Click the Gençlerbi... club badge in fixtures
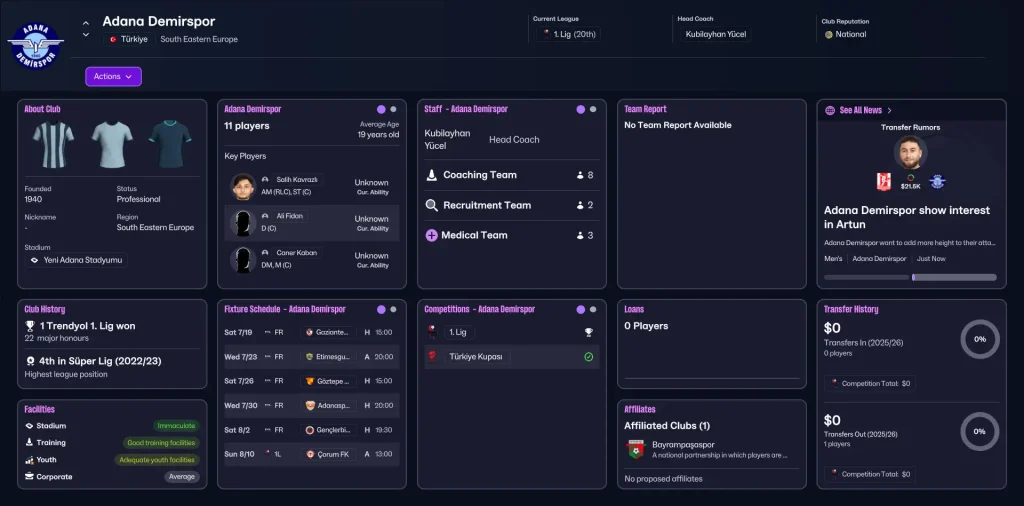This screenshot has height=506, width=1024. click(x=310, y=430)
